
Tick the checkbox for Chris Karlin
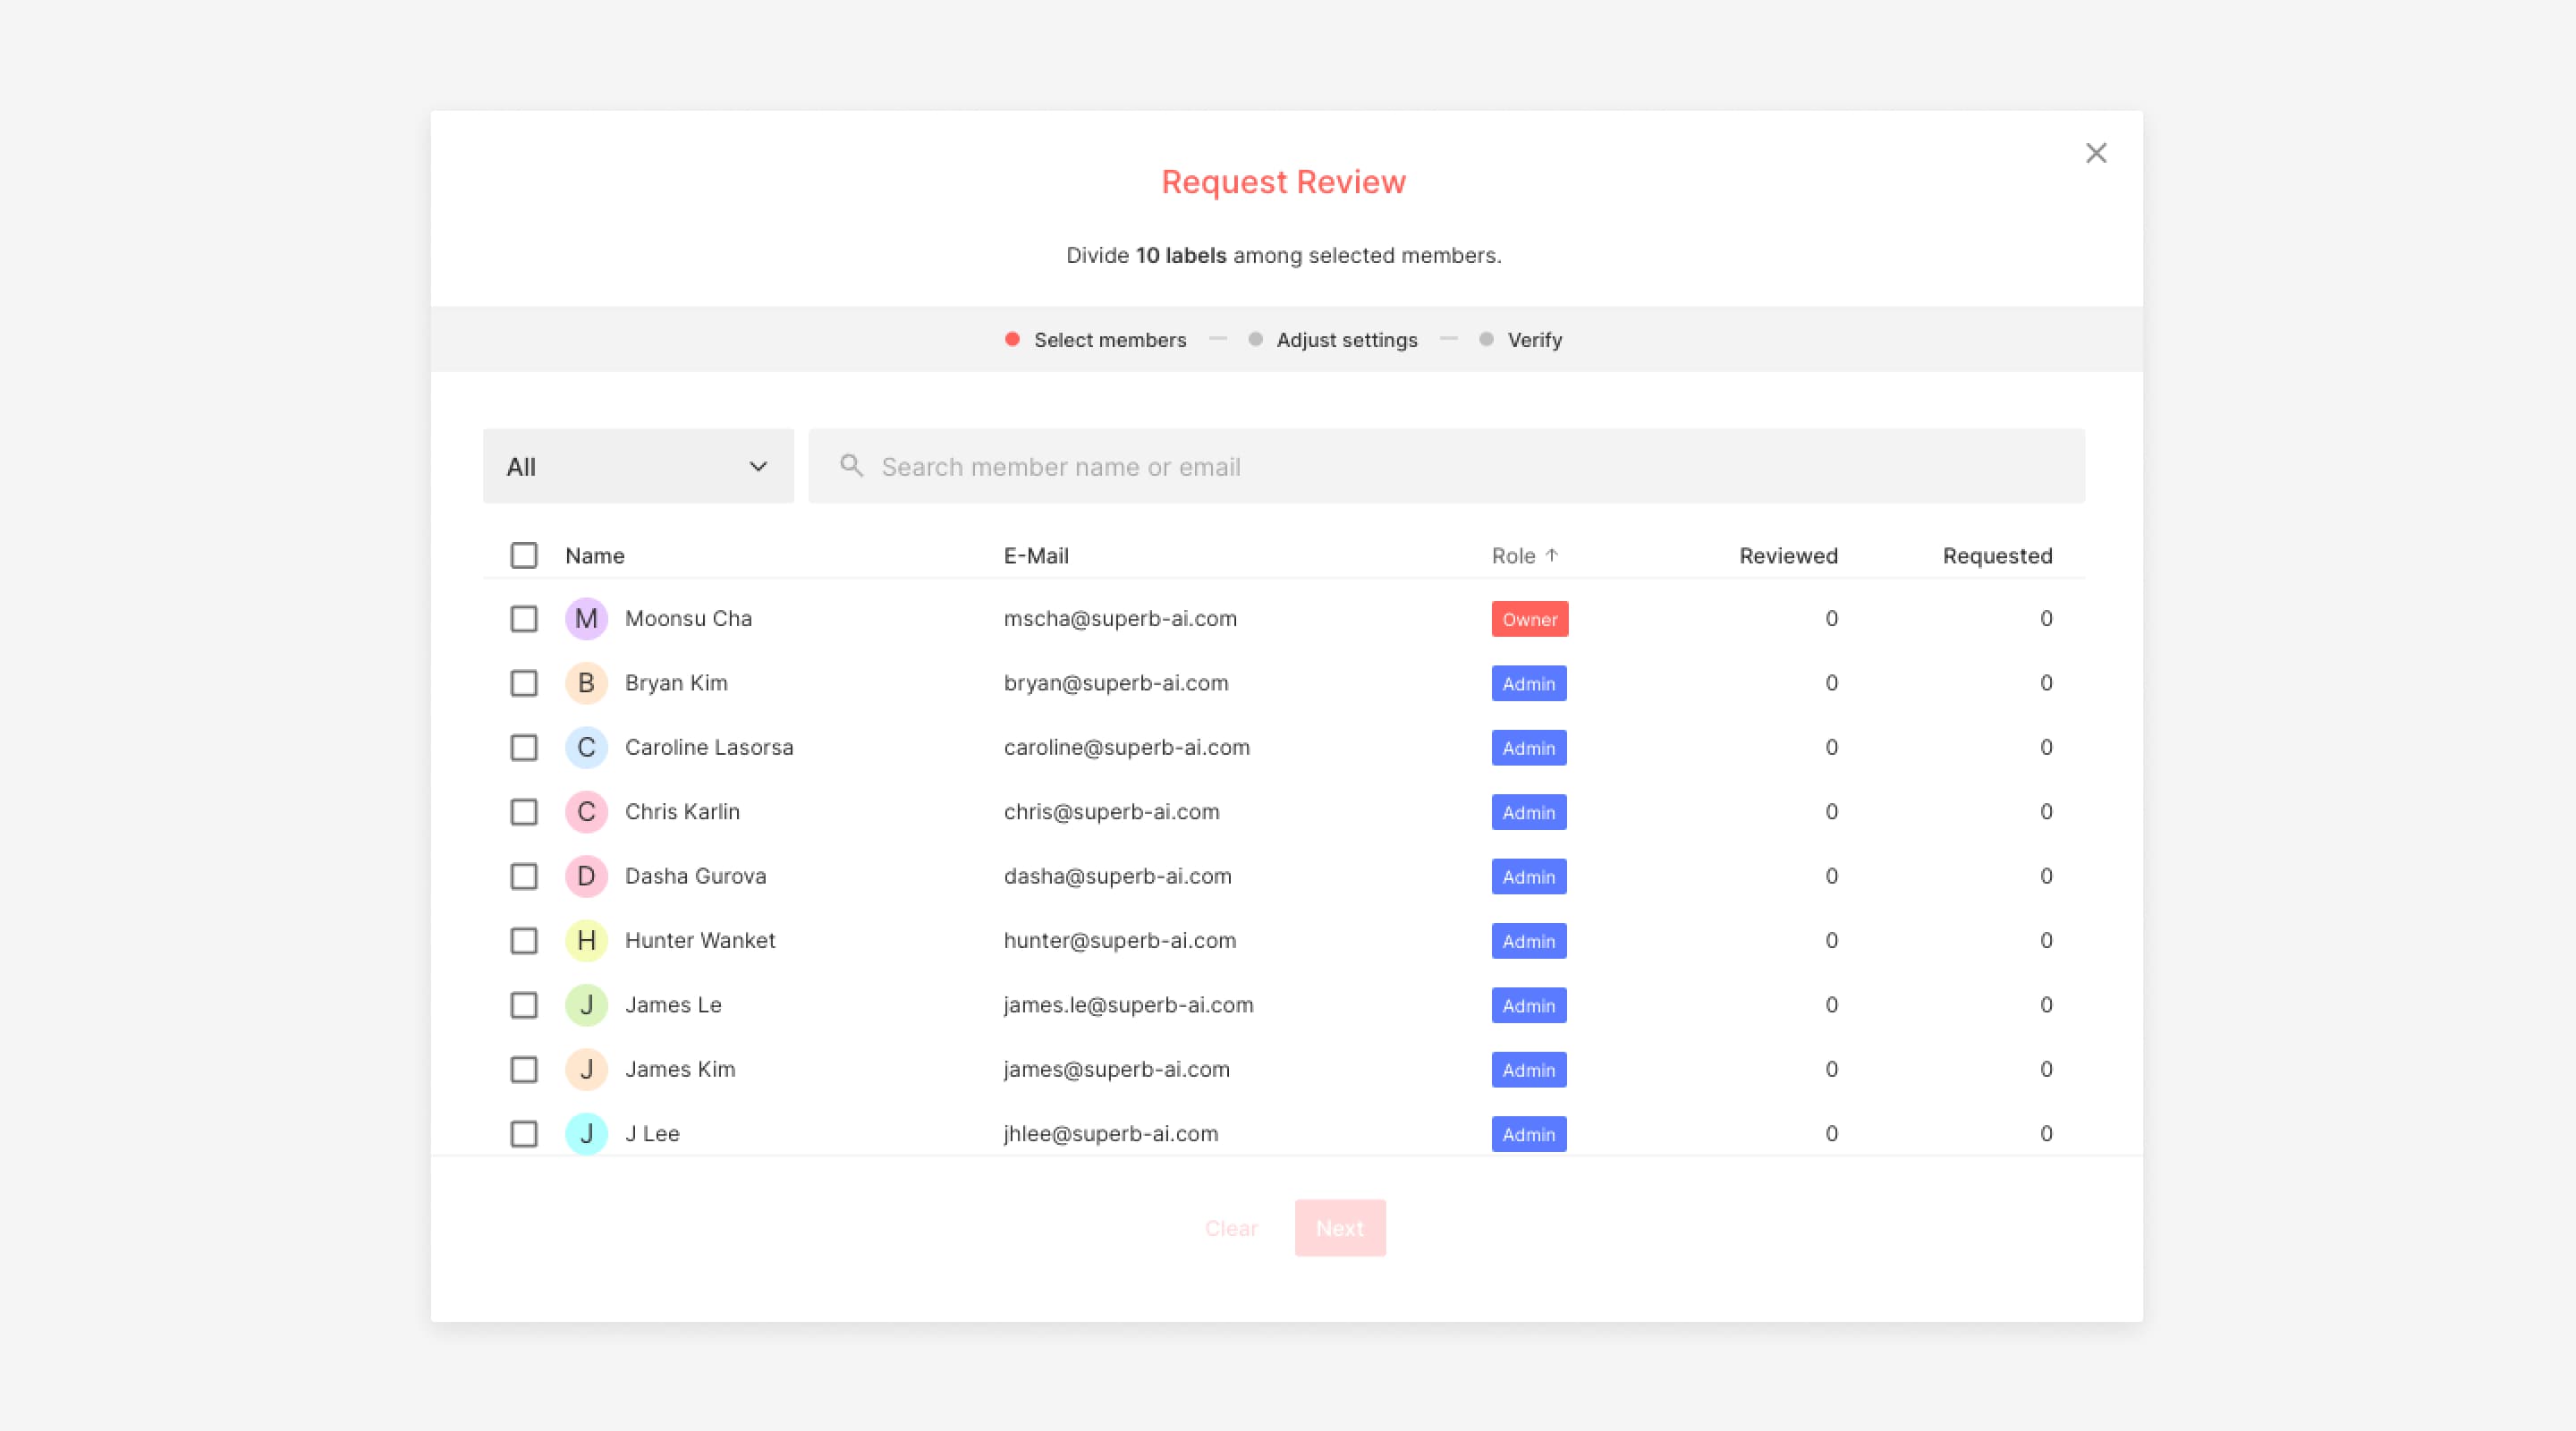(x=524, y=812)
